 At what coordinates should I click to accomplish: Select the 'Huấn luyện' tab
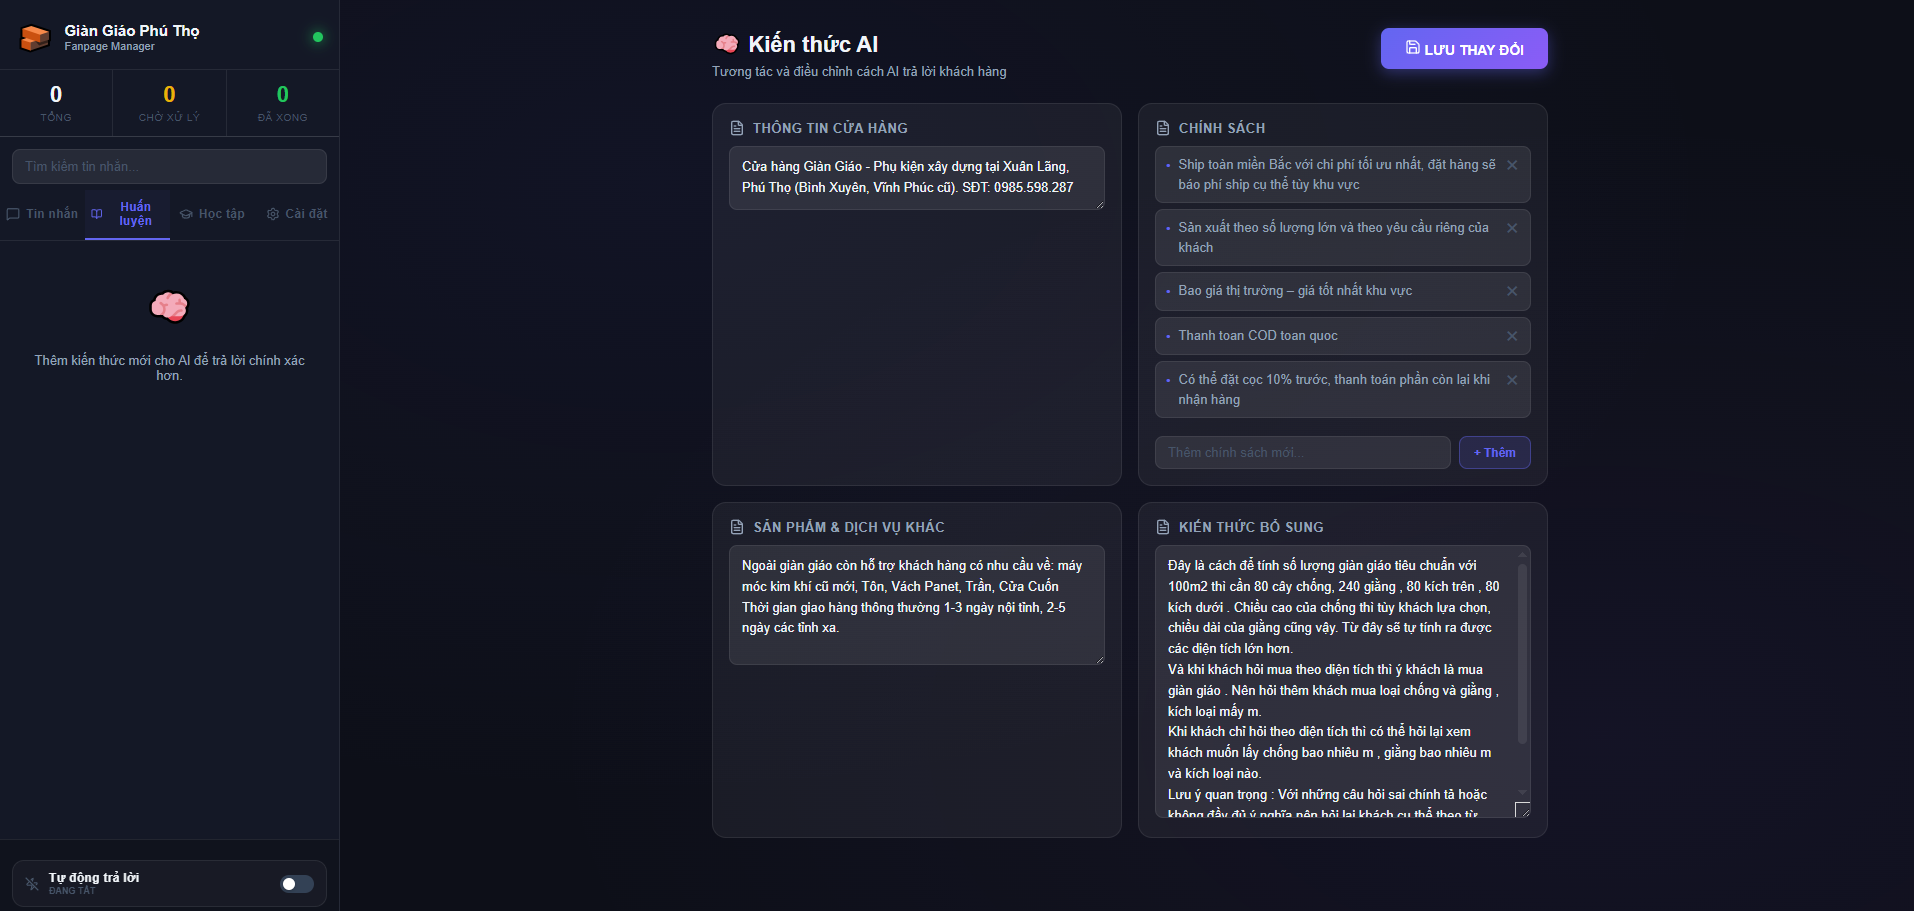coord(128,214)
